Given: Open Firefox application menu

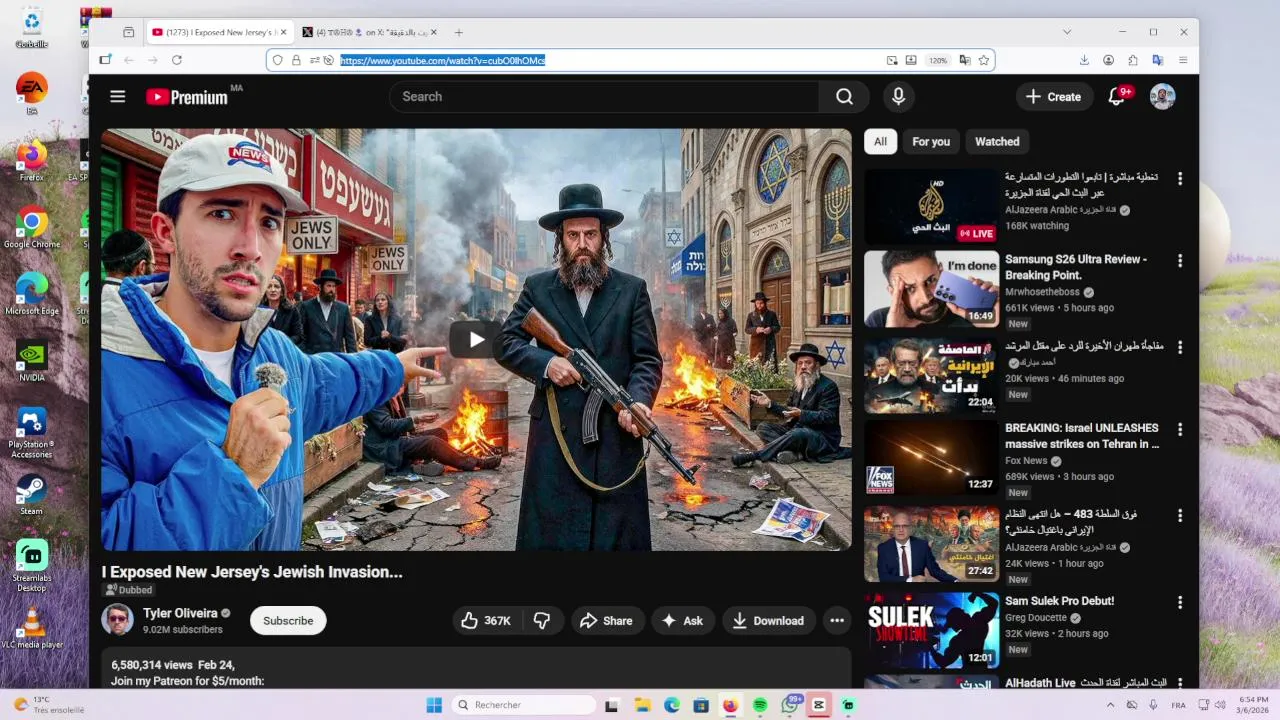Looking at the screenshot, I should pos(1183,60).
